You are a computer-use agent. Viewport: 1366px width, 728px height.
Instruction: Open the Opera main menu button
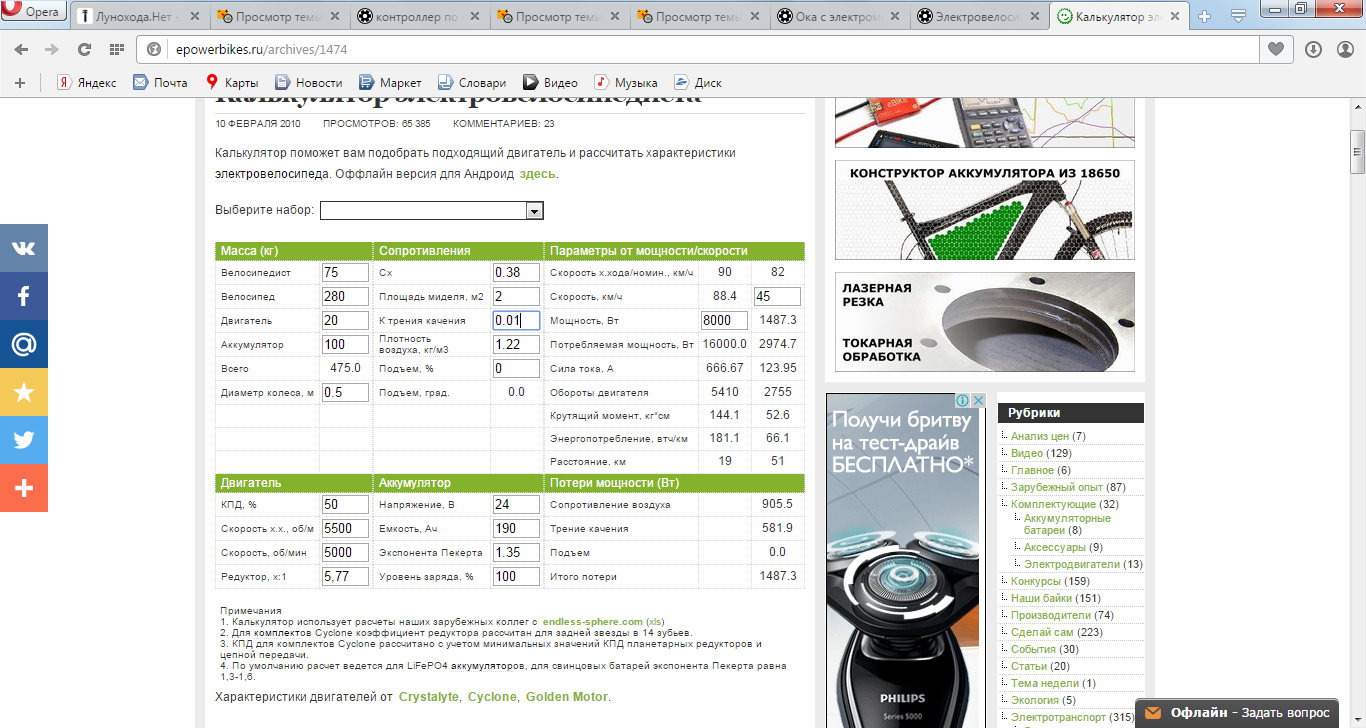(34, 13)
